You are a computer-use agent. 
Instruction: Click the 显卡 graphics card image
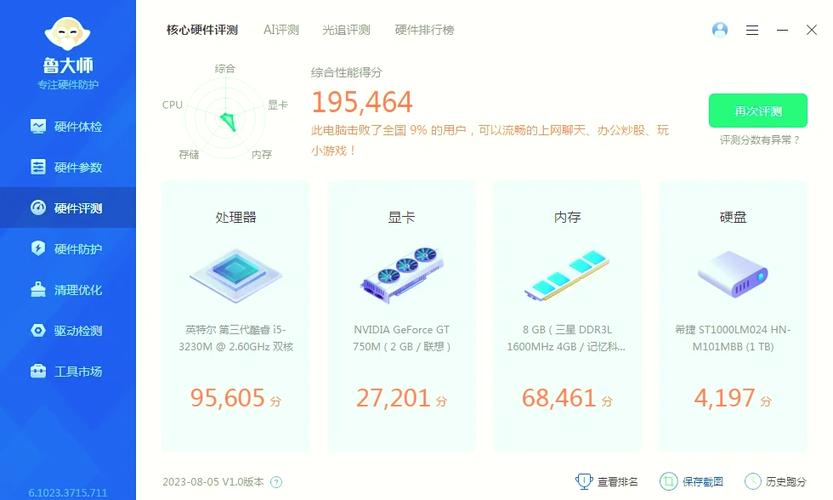[x=401, y=274]
